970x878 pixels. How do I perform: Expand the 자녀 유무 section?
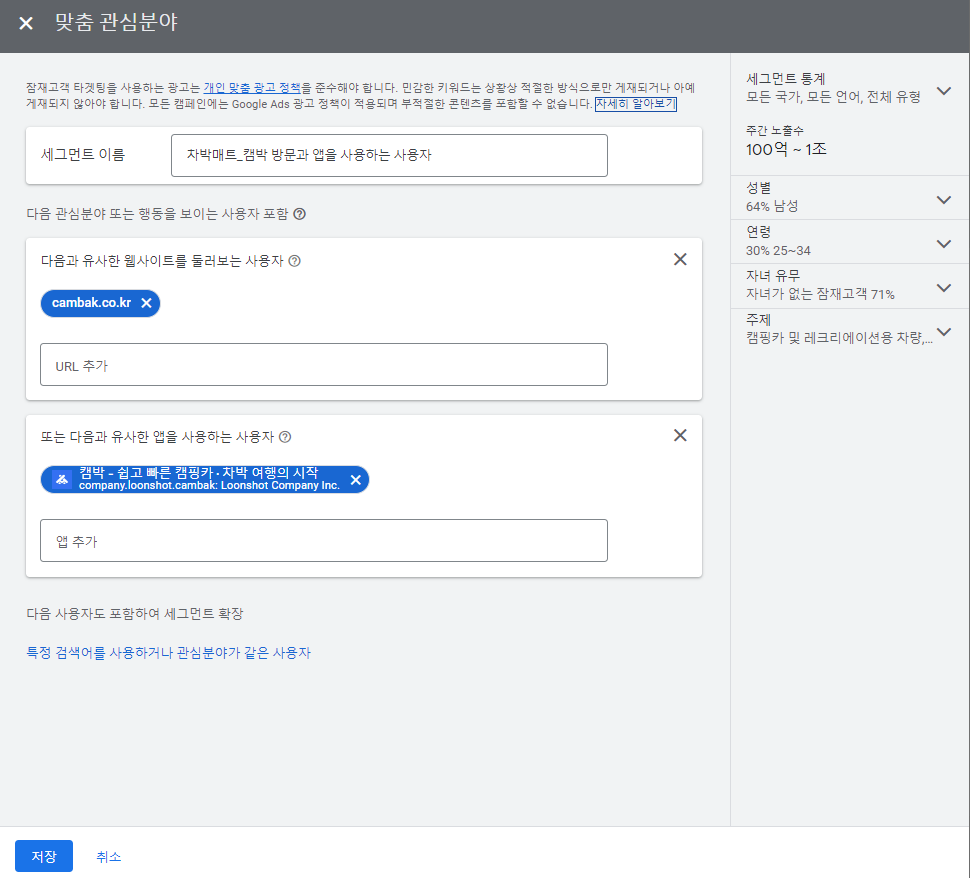click(943, 288)
